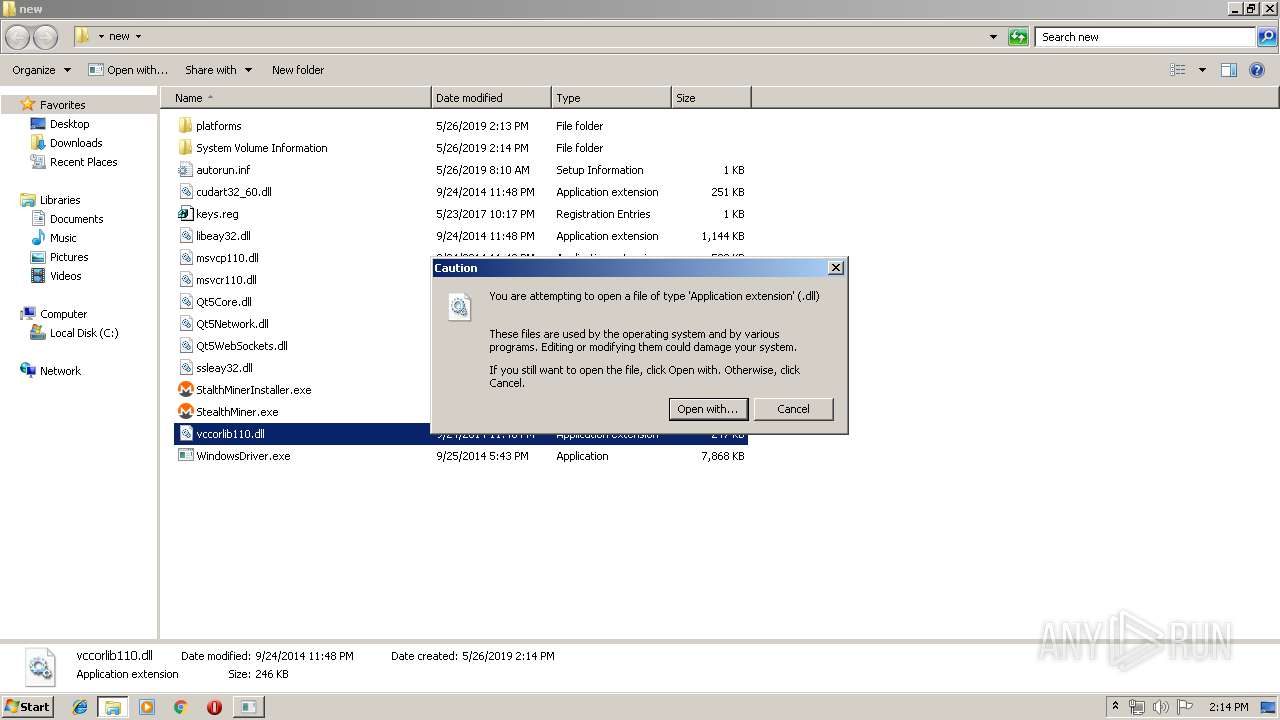This screenshot has width=1280, height=720.
Task: Sort by the Type column header
Action: (611, 98)
